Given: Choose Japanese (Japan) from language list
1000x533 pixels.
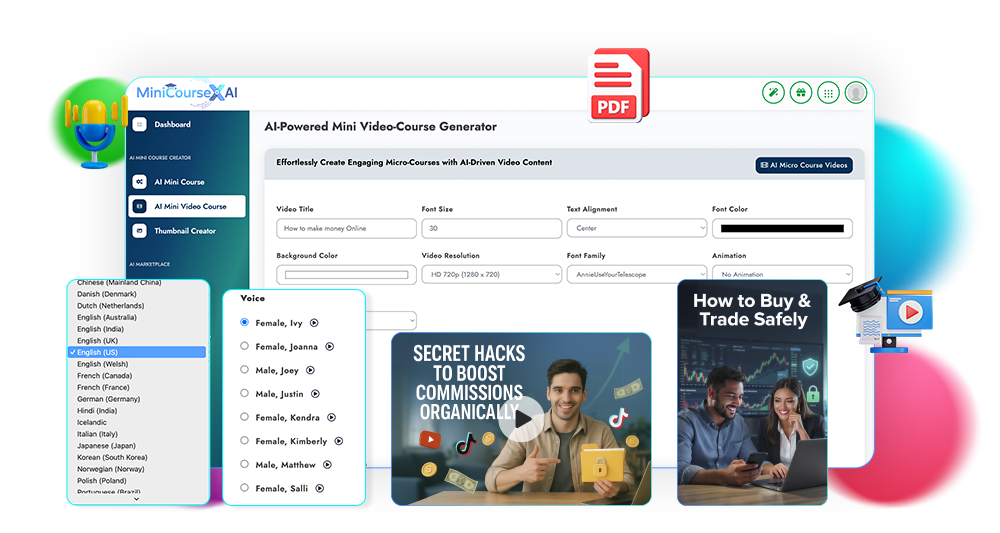Looking at the screenshot, I should (x=107, y=446).
